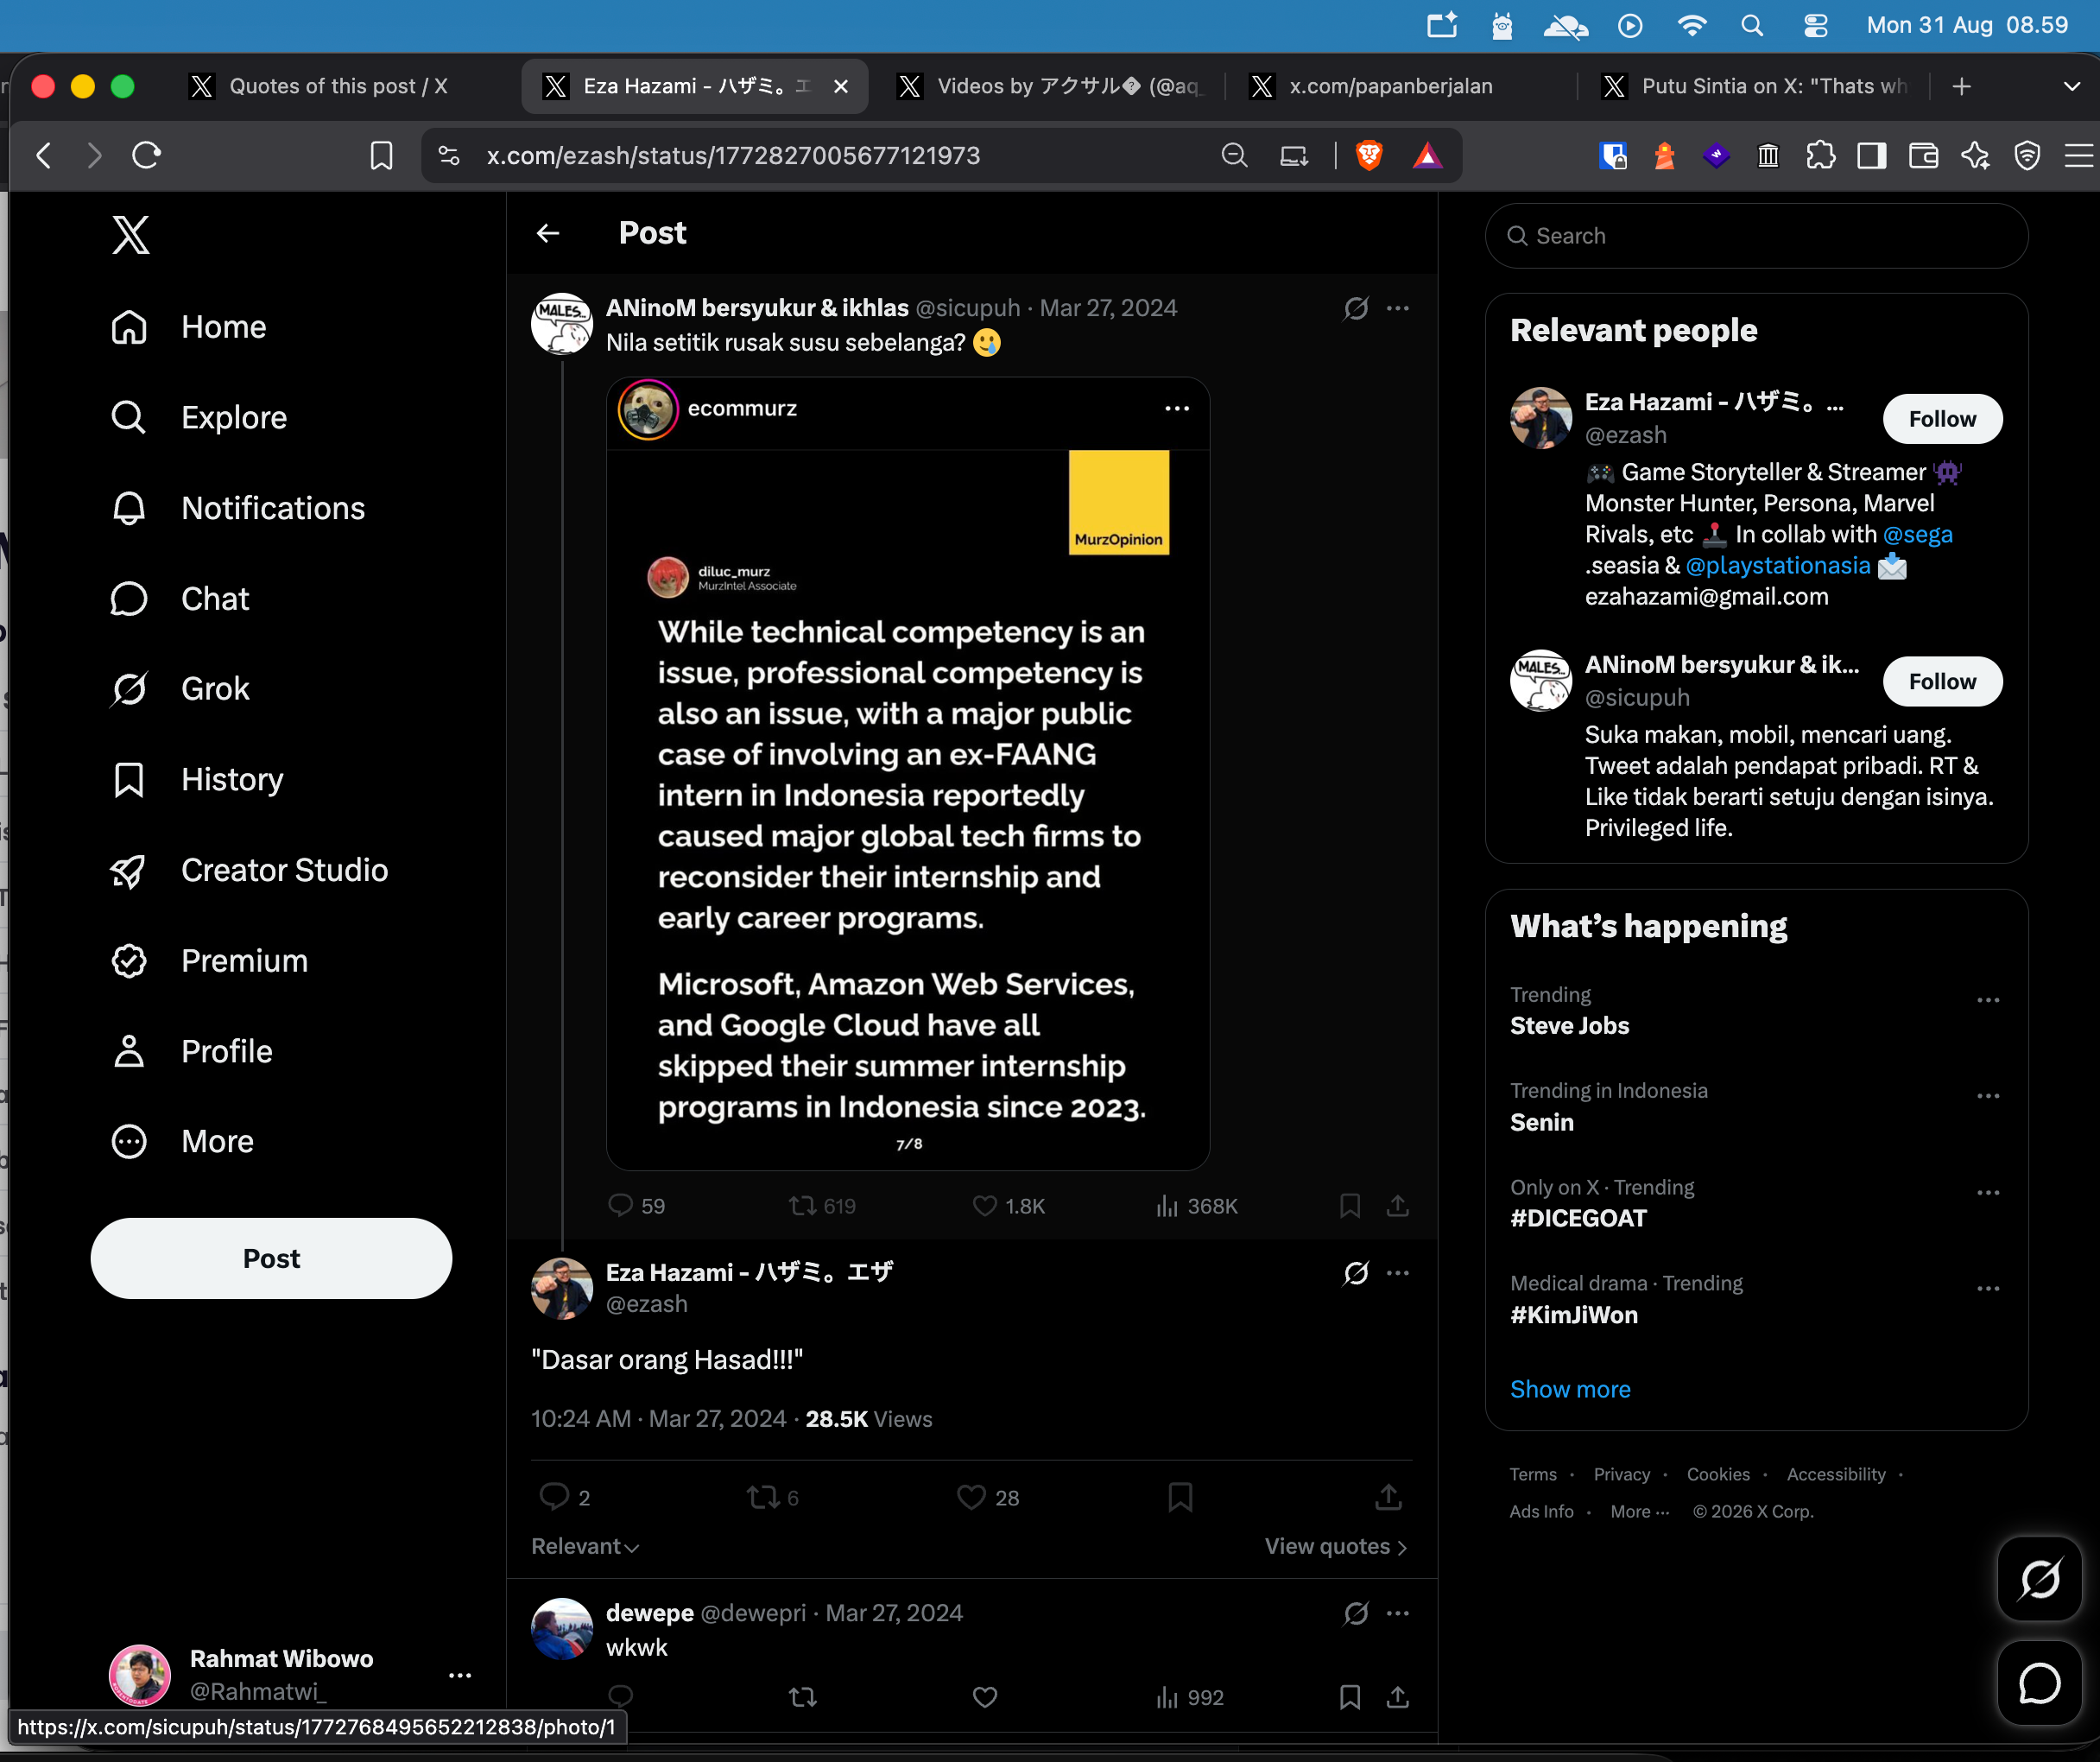Viewport: 2100px width, 1762px height.
Task: Open History from the sidebar
Action: (x=197, y=779)
